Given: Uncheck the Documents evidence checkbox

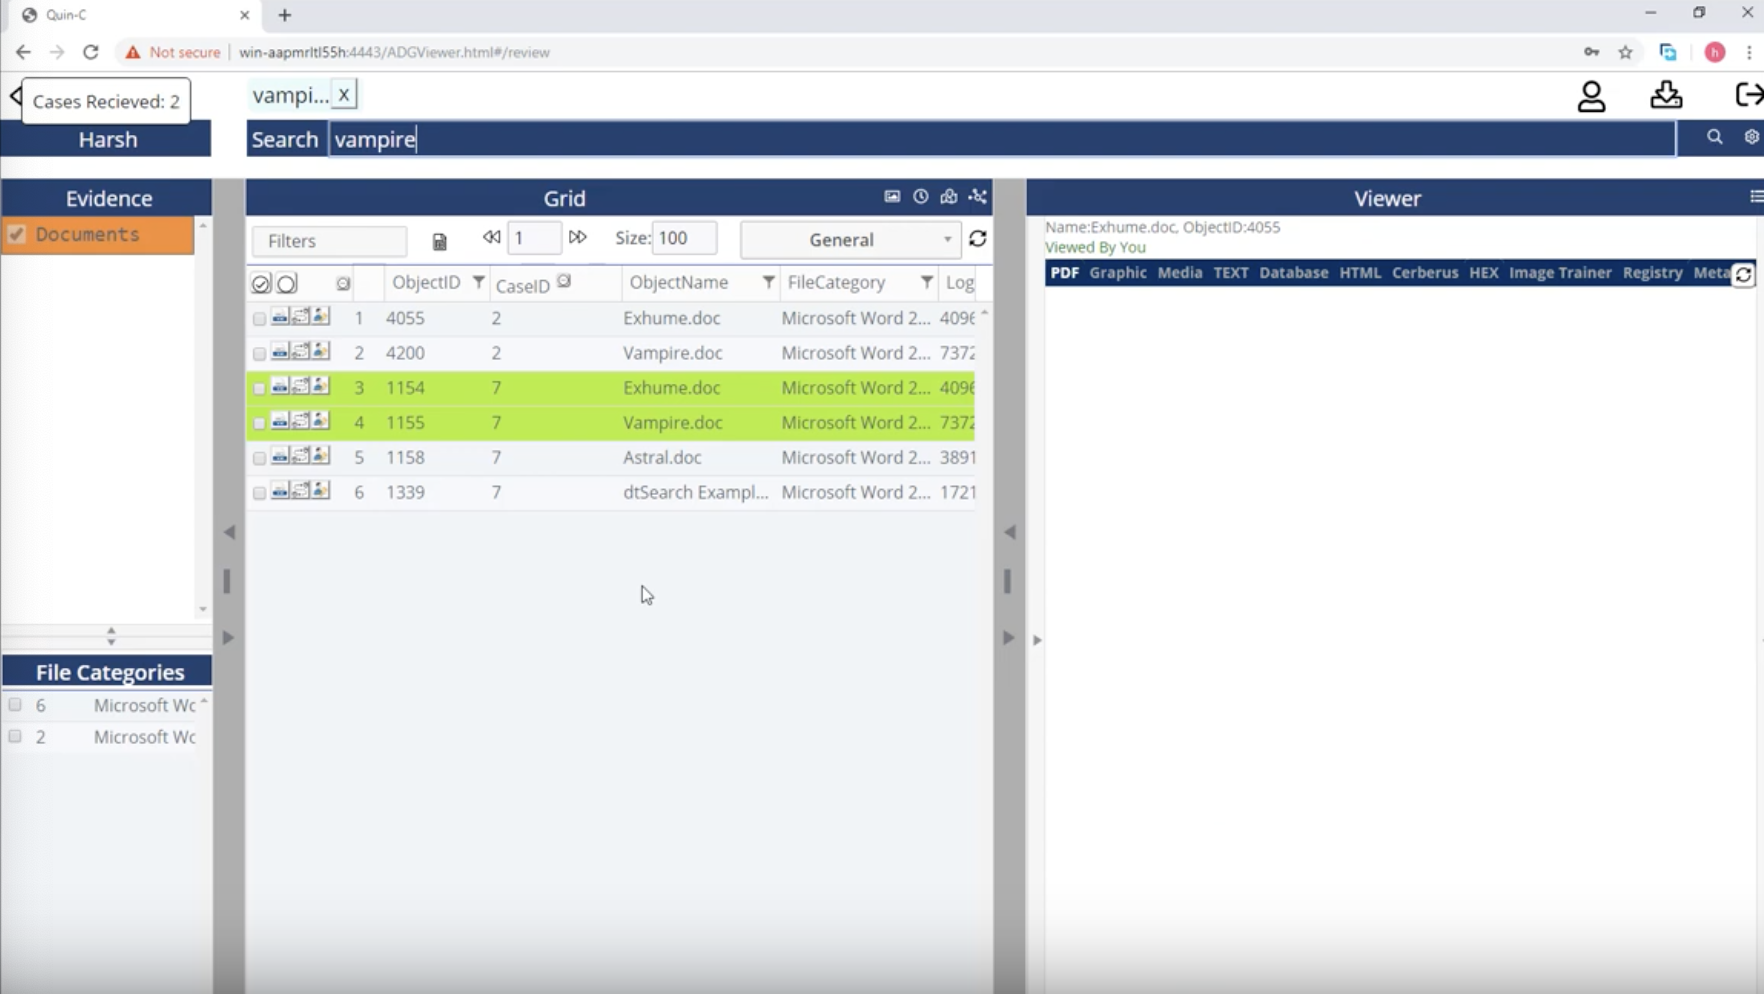Looking at the screenshot, I should click(17, 235).
